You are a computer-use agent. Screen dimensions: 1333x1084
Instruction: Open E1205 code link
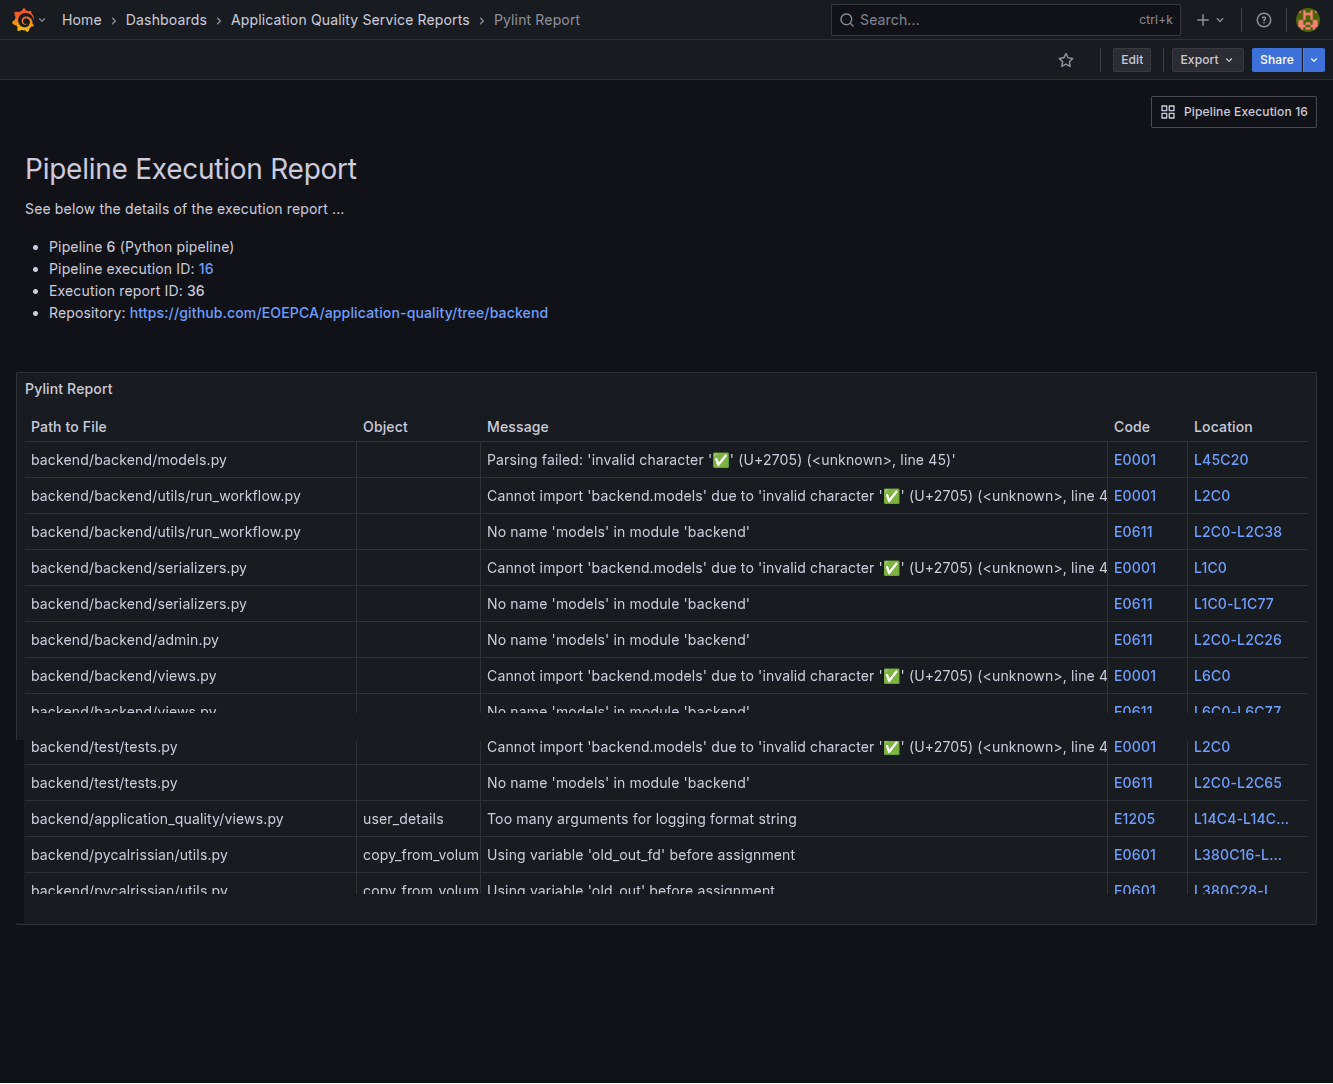[1134, 819]
